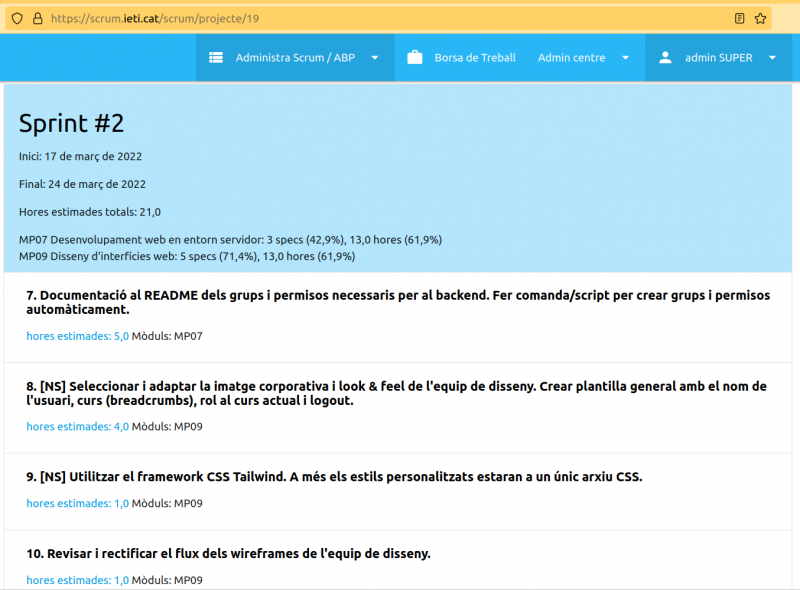Click the list icon beside Administra Scrum

[x=216, y=58]
